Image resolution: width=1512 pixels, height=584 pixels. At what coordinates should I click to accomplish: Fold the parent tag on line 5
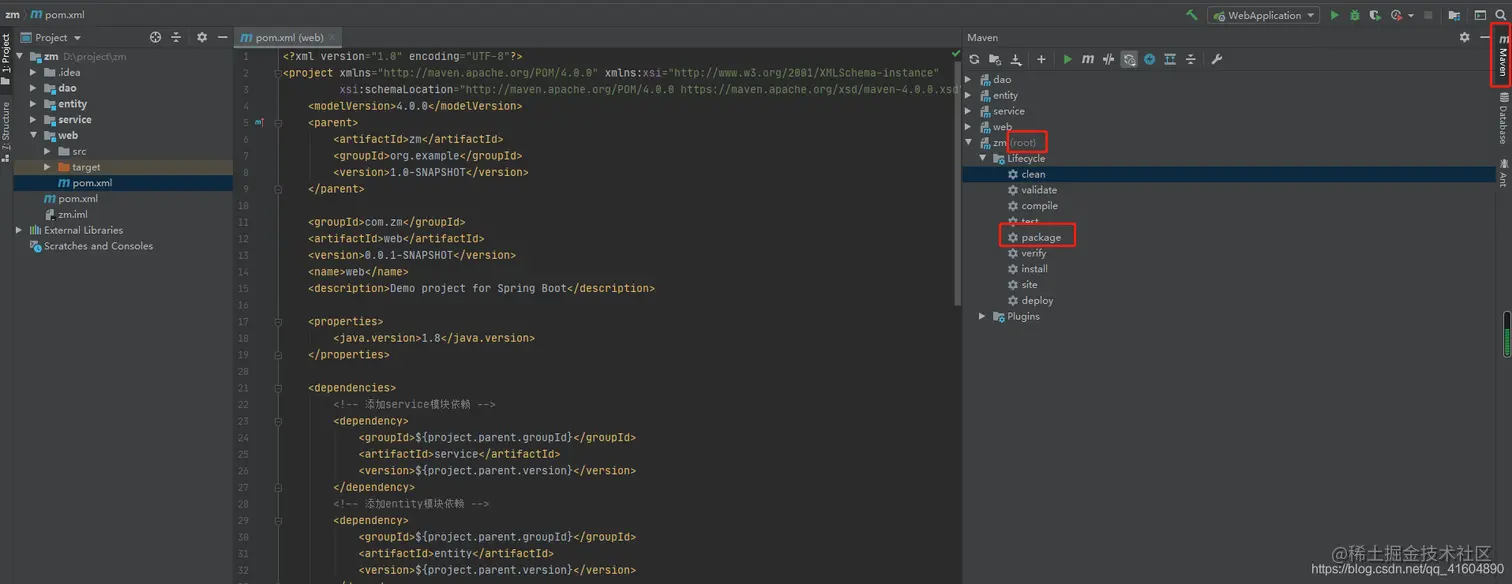coord(277,122)
